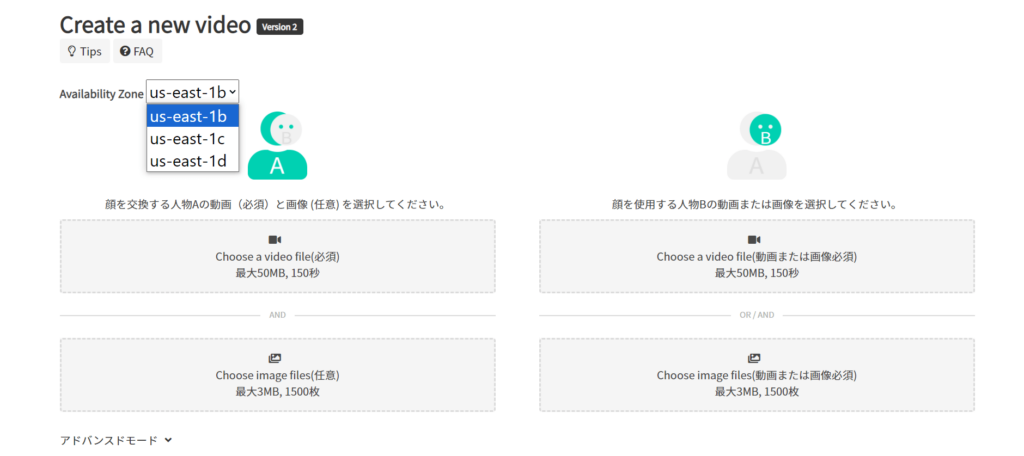Choose image files for person B
Viewport: 1024px width, 456px height.
pos(757,375)
